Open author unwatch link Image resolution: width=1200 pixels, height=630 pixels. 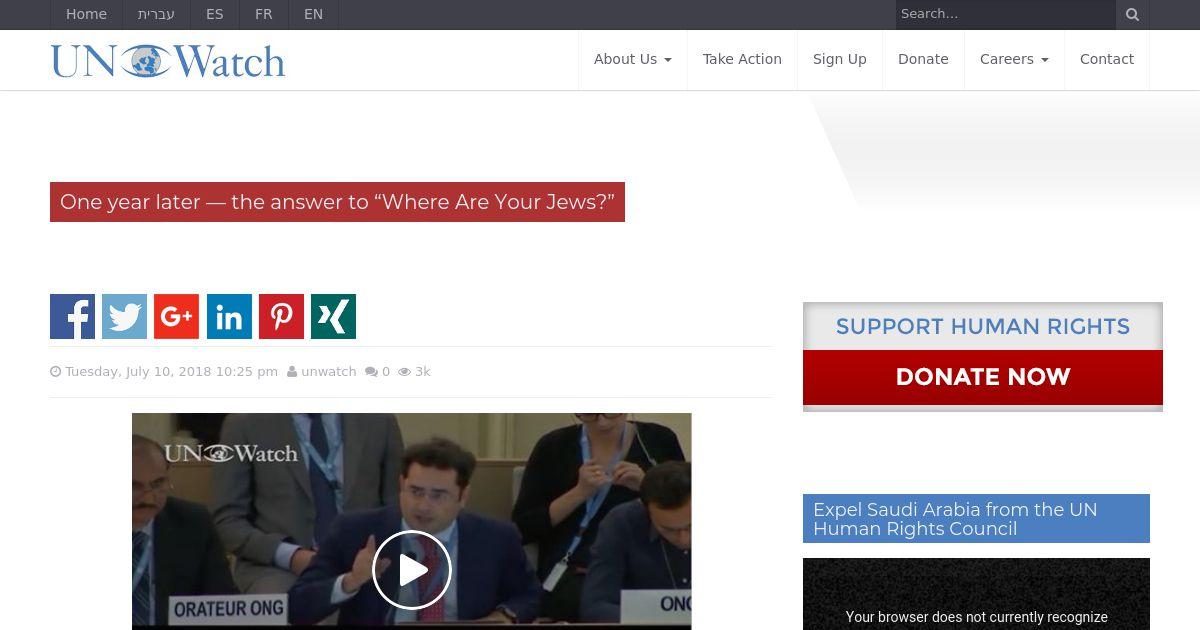click(x=329, y=372)
